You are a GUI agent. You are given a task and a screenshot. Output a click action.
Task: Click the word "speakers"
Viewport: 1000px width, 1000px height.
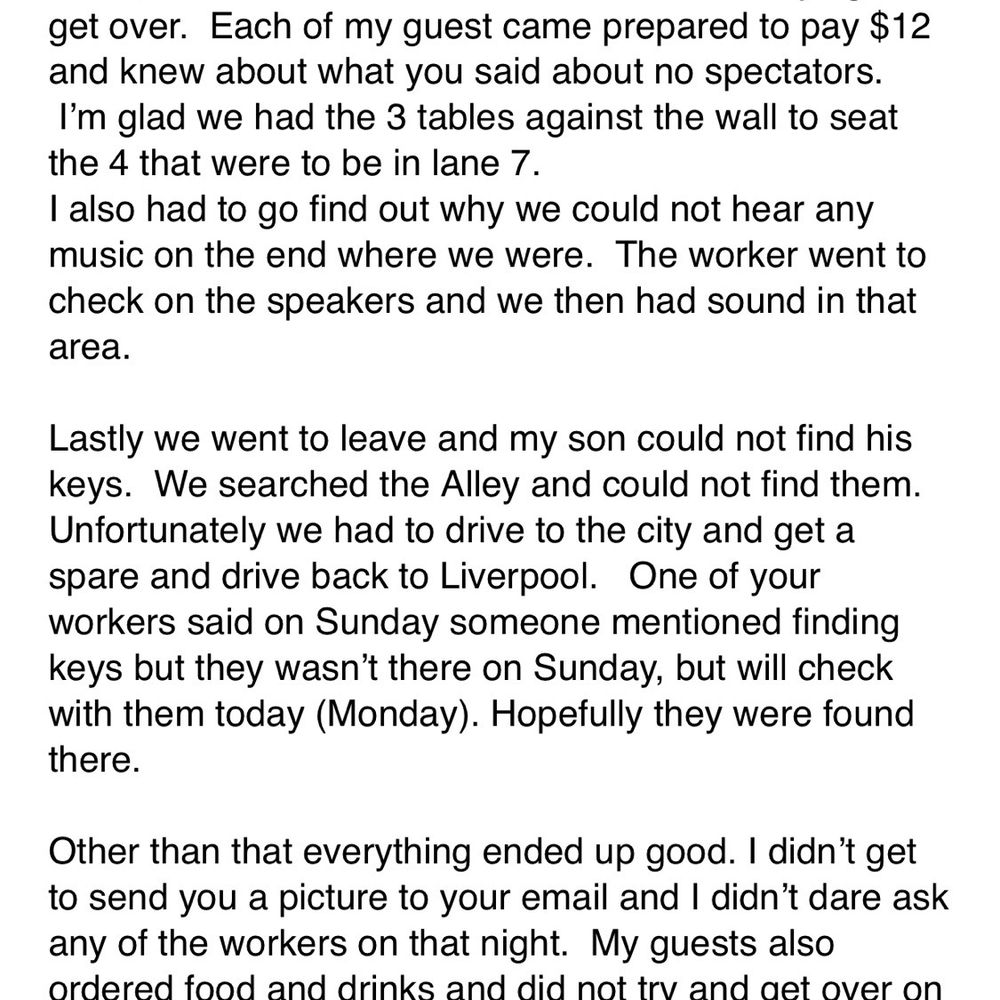pyautogui.click(x=341, y=302)
